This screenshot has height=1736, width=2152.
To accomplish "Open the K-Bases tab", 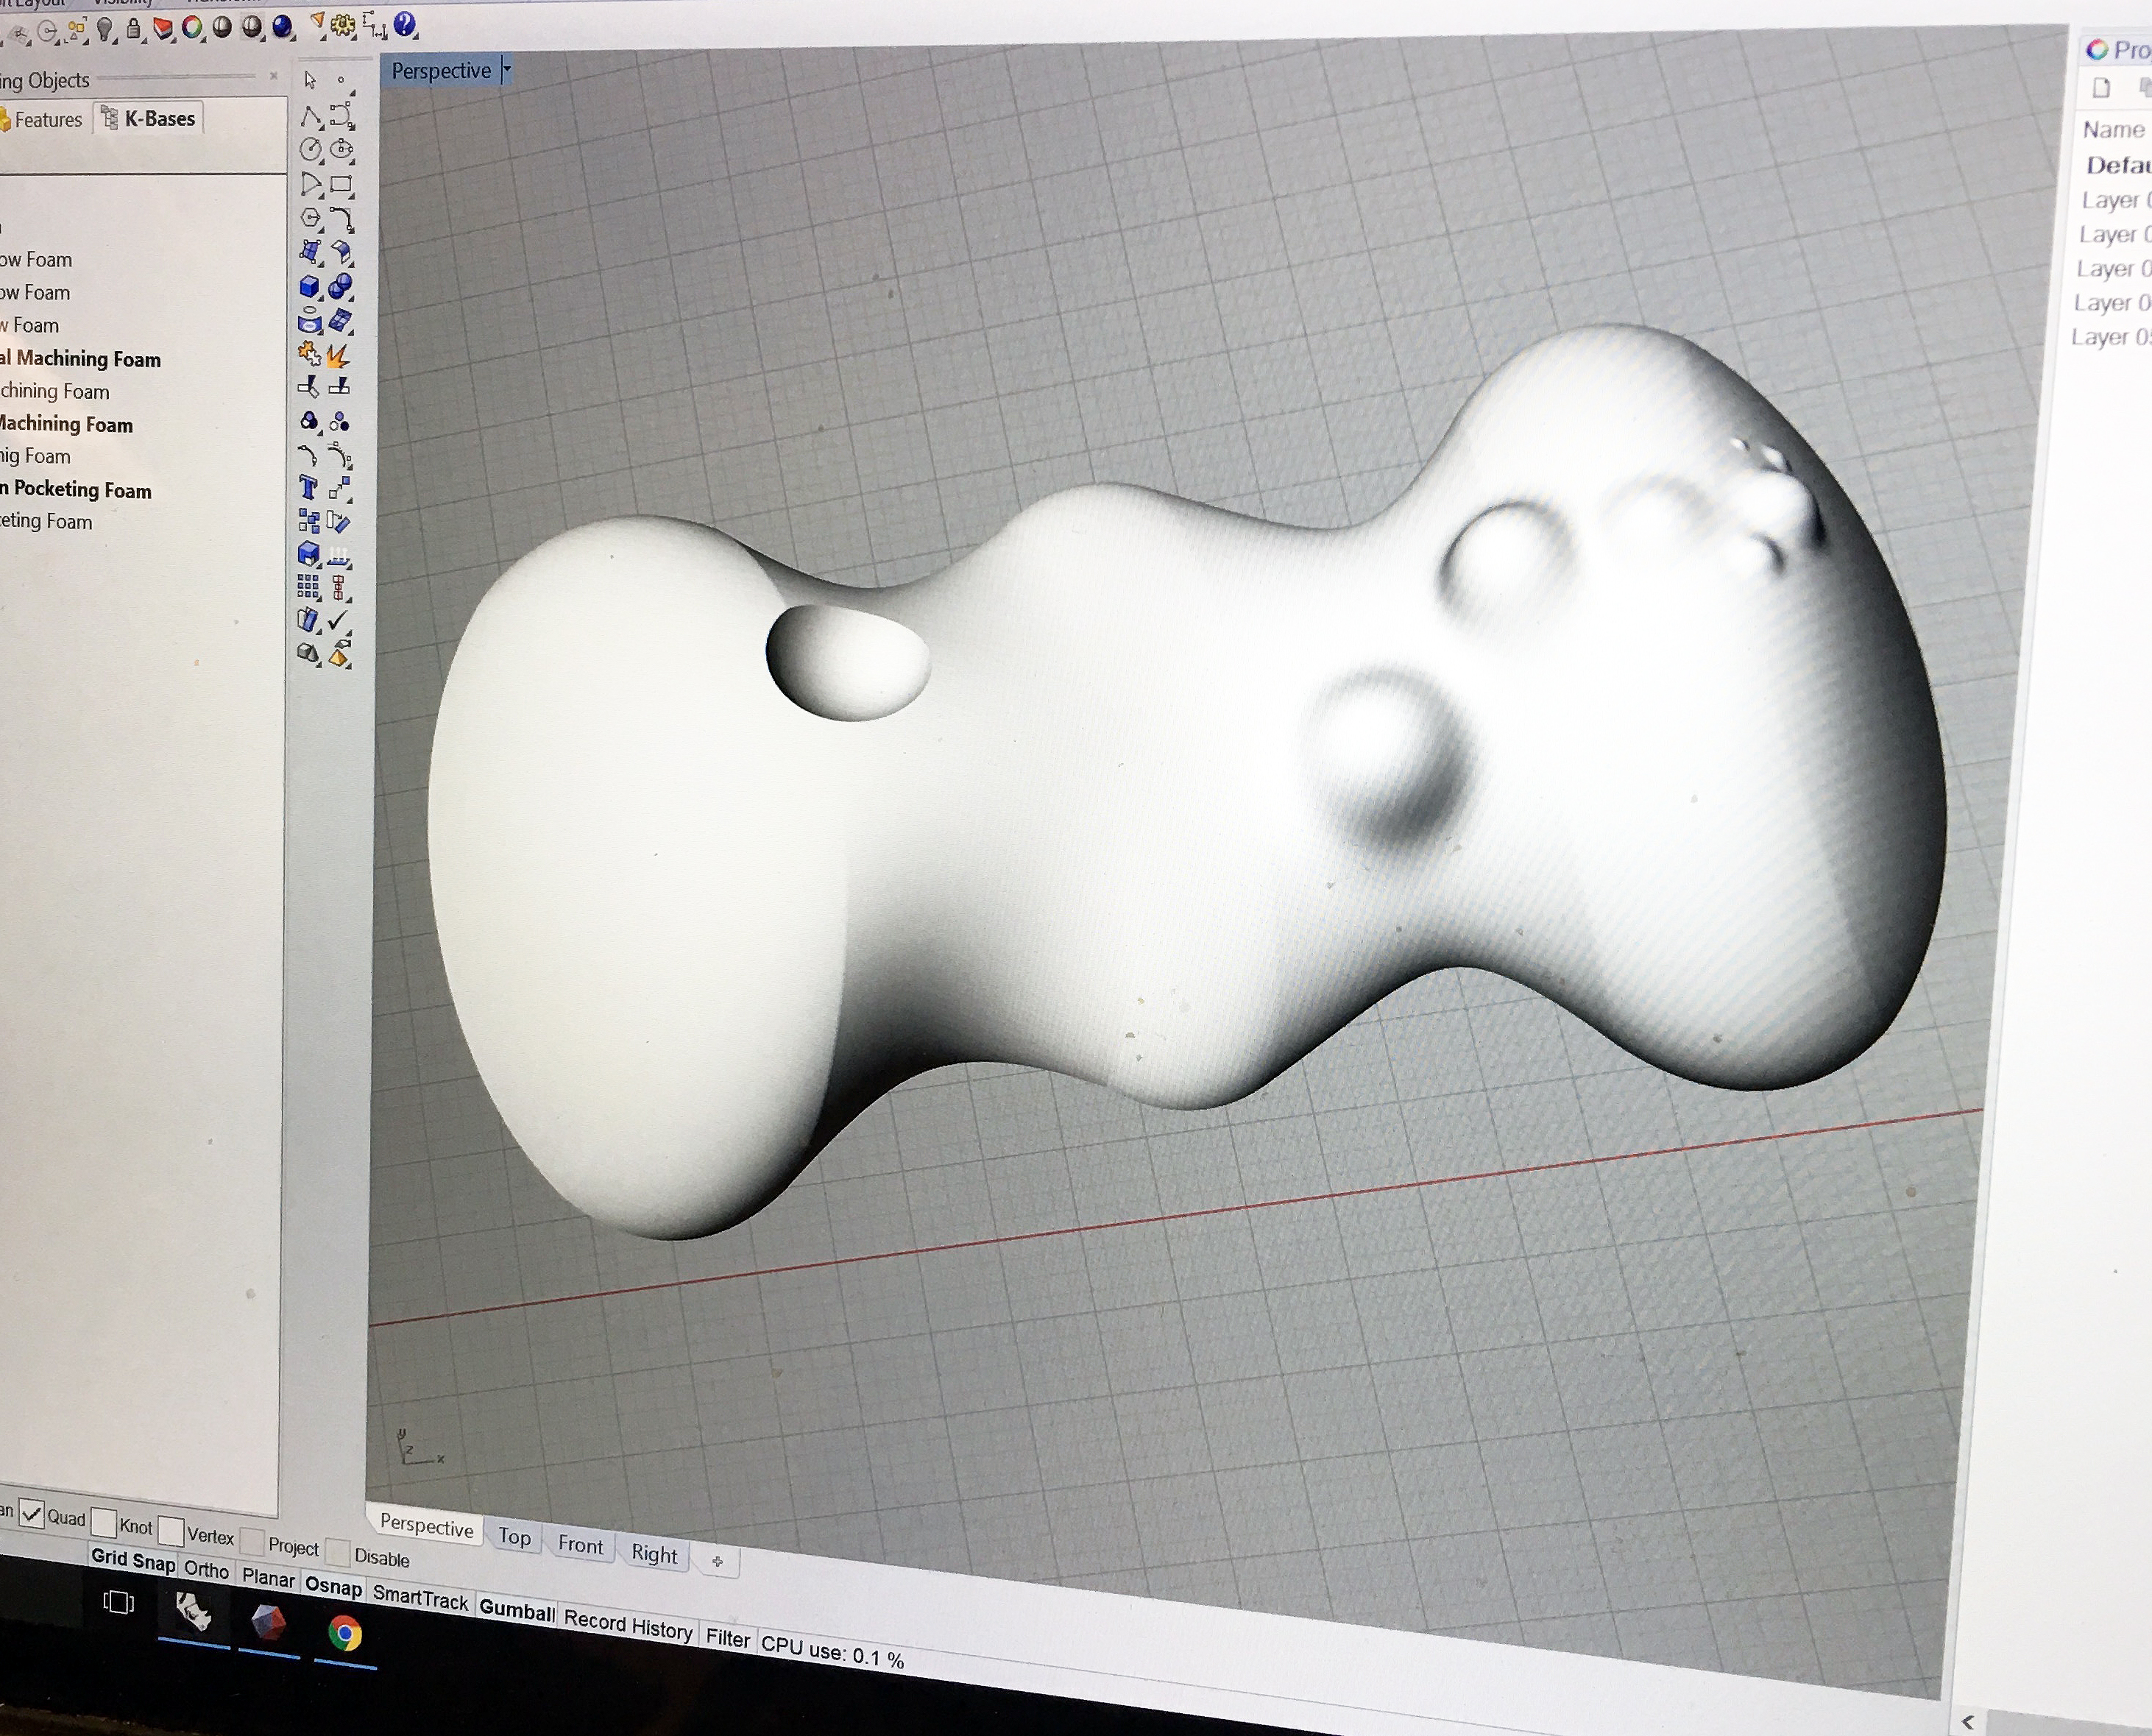I will point(149,119).
